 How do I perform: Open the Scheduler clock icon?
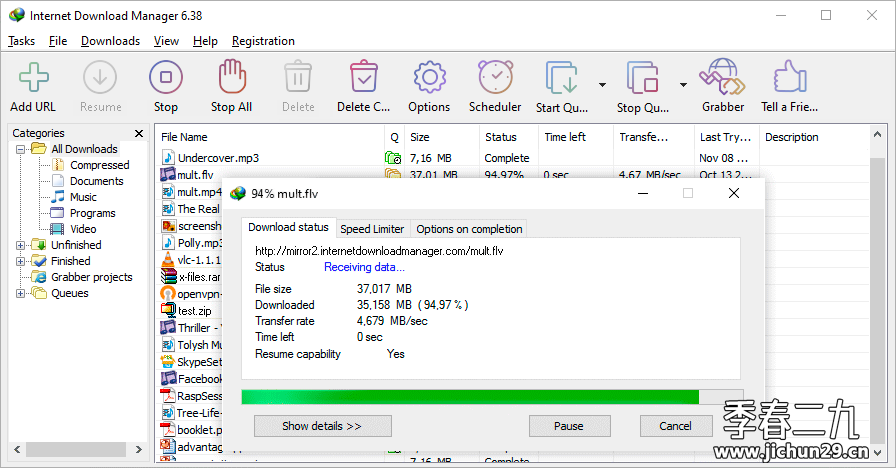point(495,77)
